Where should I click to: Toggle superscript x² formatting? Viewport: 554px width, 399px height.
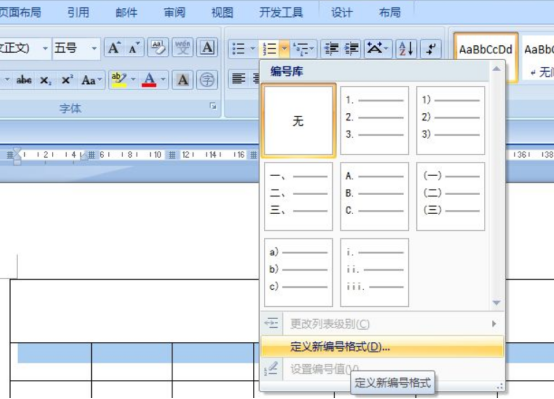pos(67,80)
